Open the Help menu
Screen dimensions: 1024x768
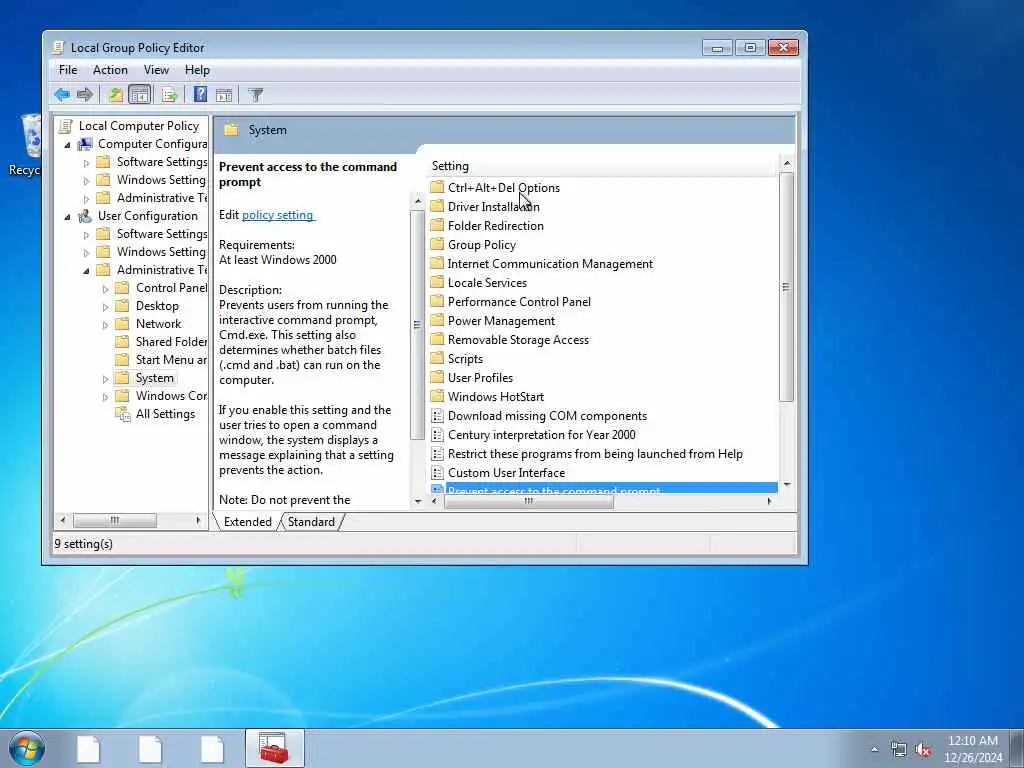[x=197, y=70]
